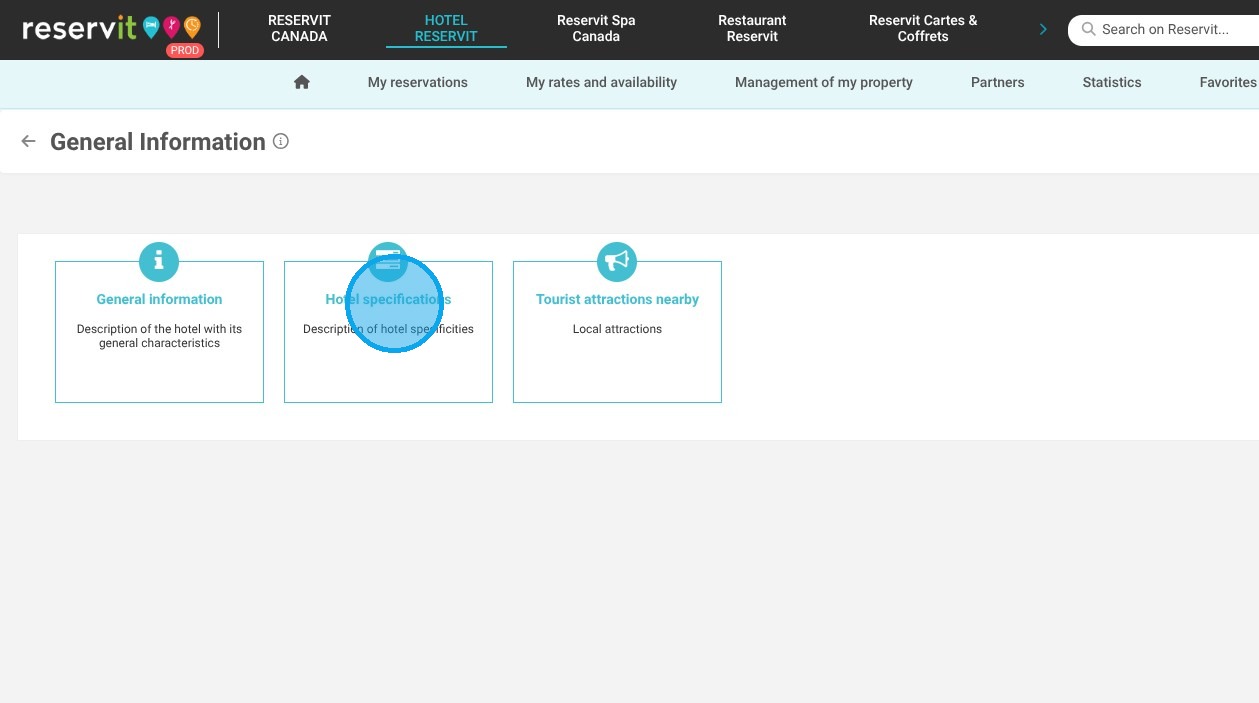Screen dimensions: 1259x703
Task: Open the Partners menu
Action: [x=998, y=82]
